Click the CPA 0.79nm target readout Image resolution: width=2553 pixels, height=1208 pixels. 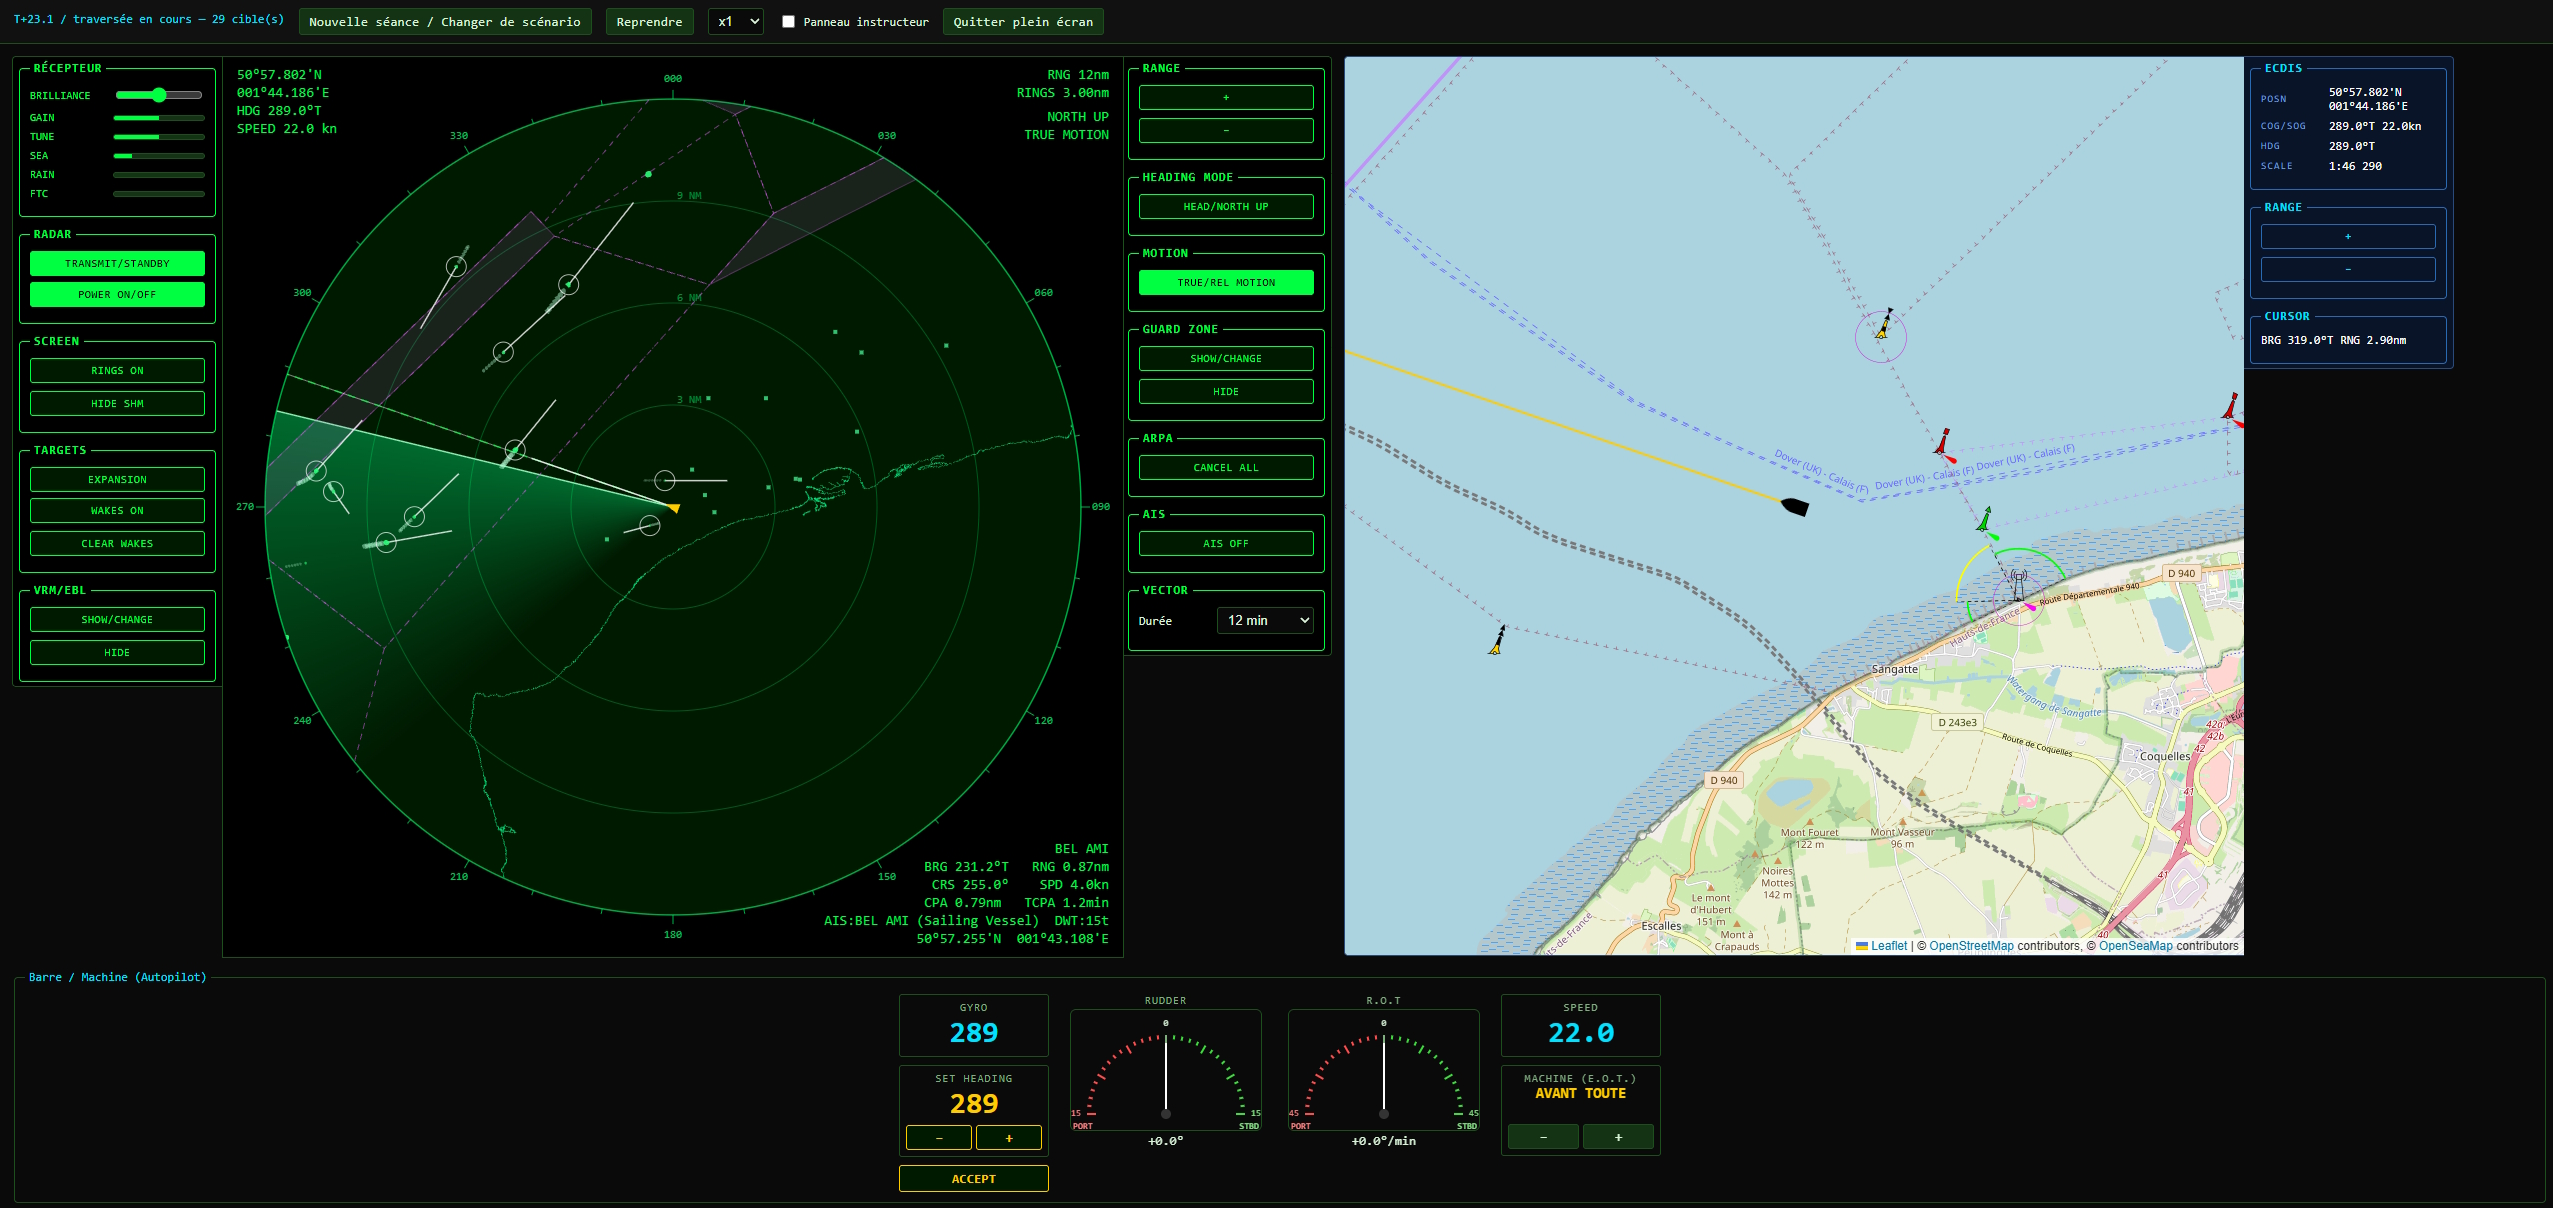pos(962,903)
